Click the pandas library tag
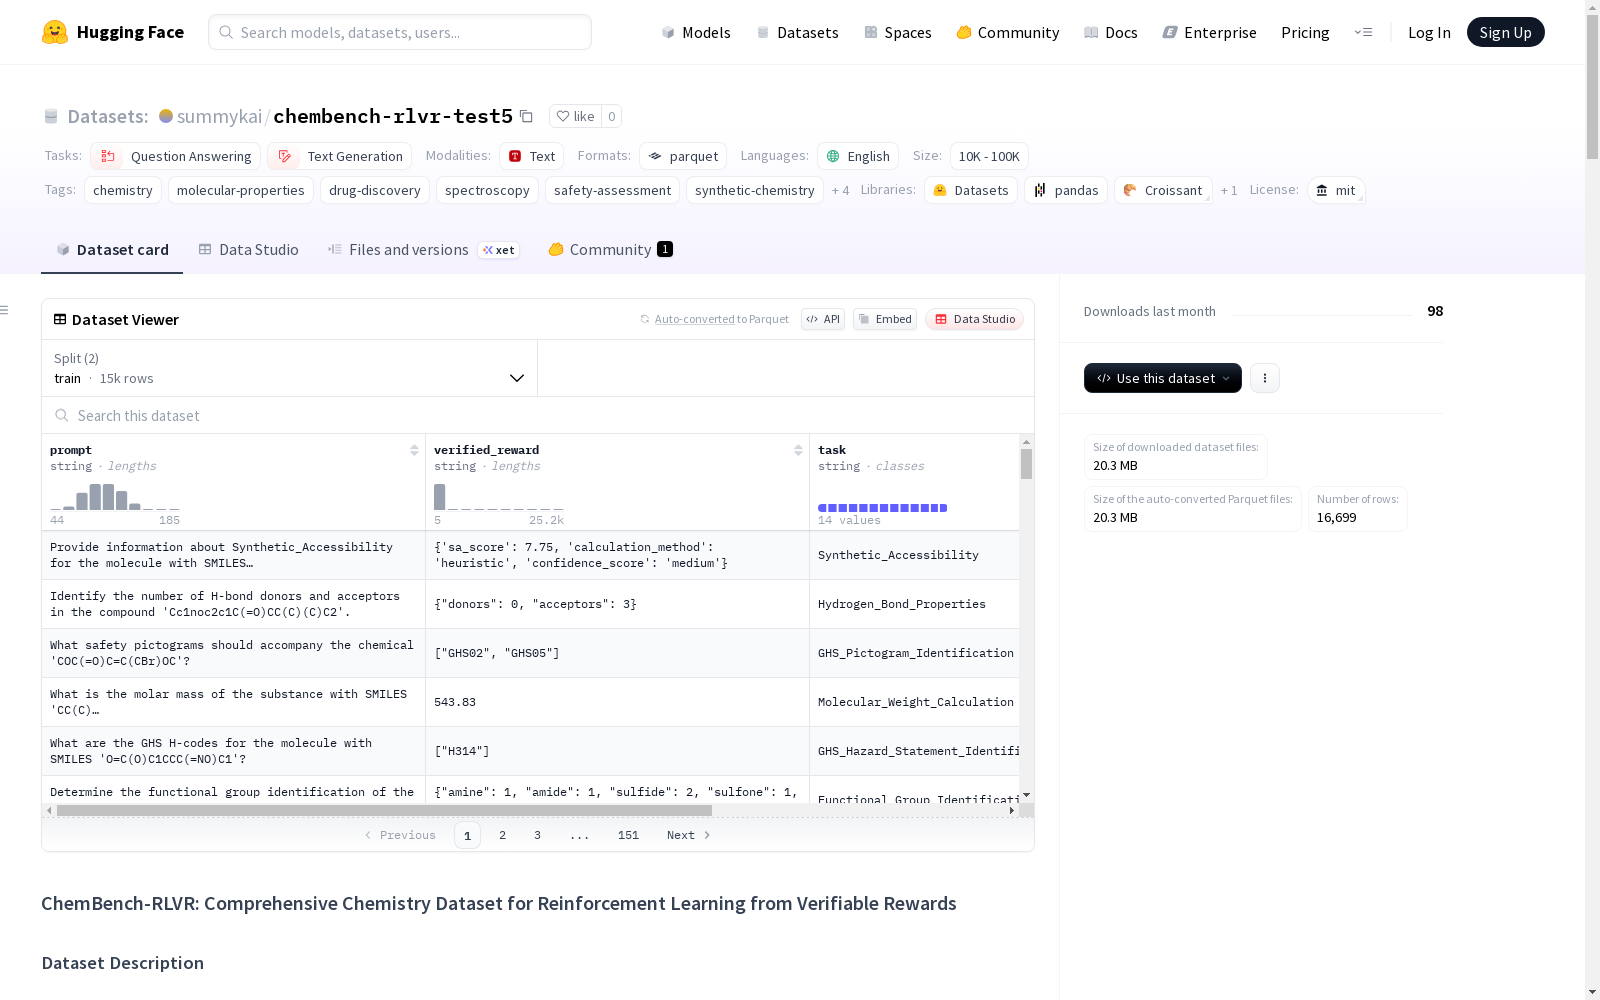1600x1000 pixels. point(1066,190)
